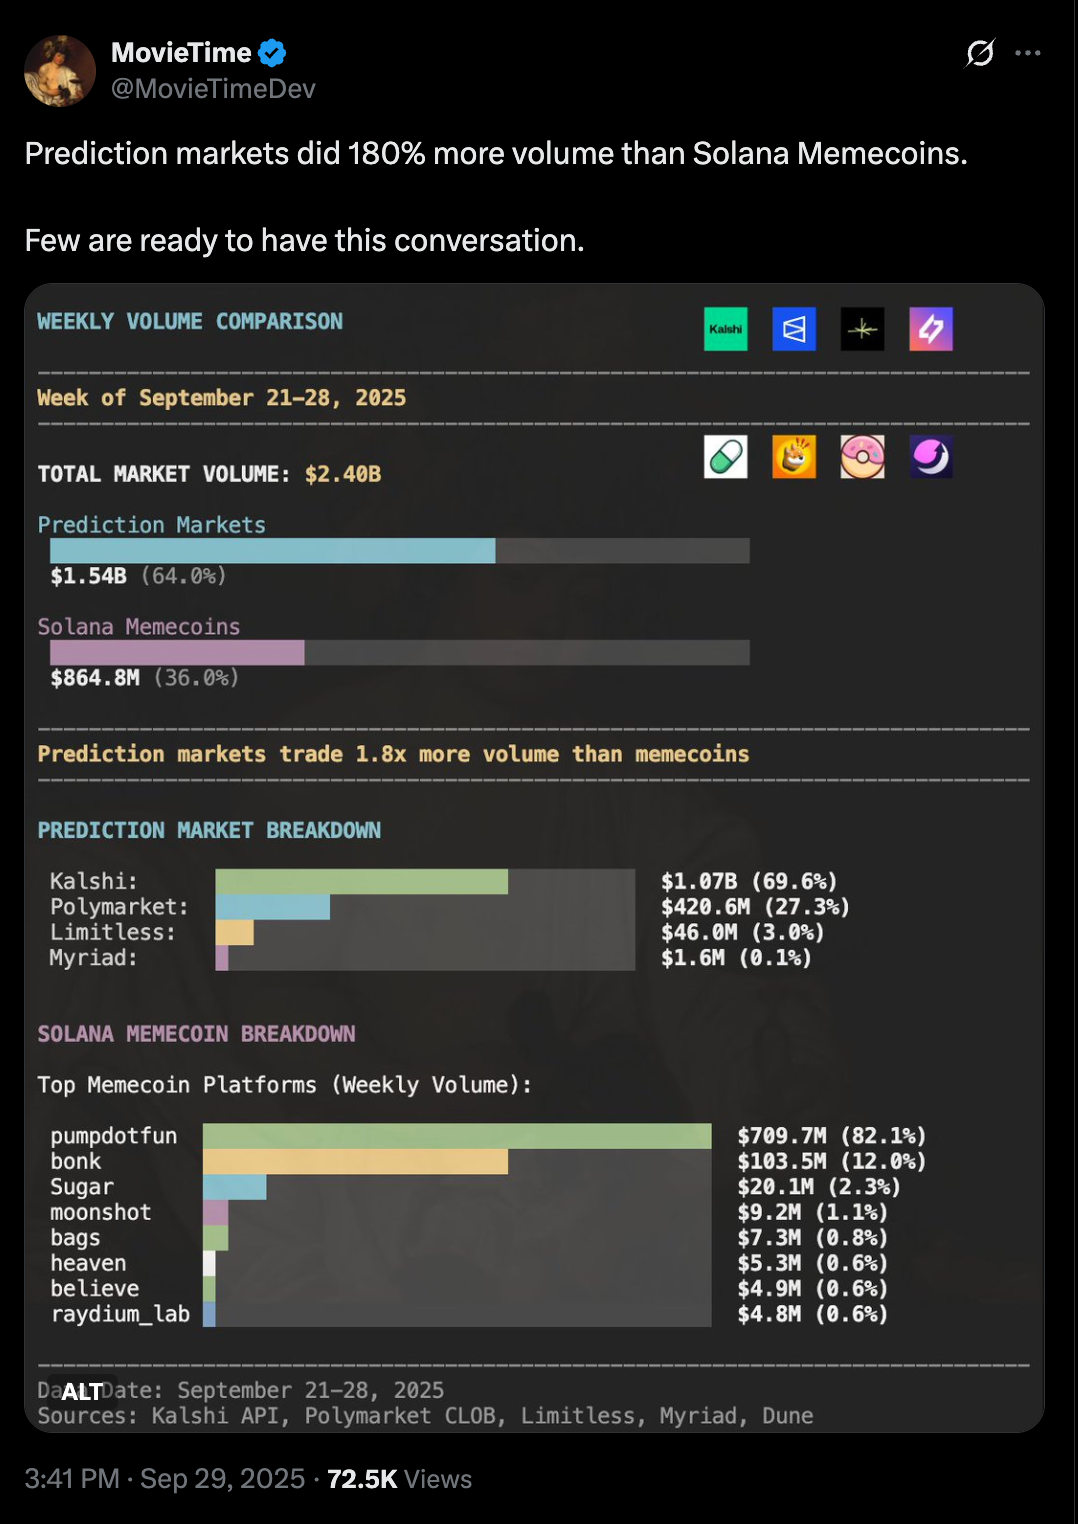1078x1524 pixels.
Task: Click the purple lightning bolt logo
Action: (x=931, y=329)
